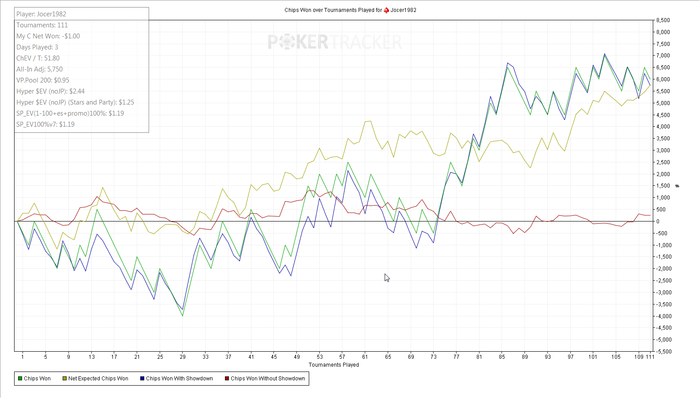This screenshot has width=700, height=398.
Task: Select 'Chips Won Without Showdown' legend label
Action: tap(268, 378)
